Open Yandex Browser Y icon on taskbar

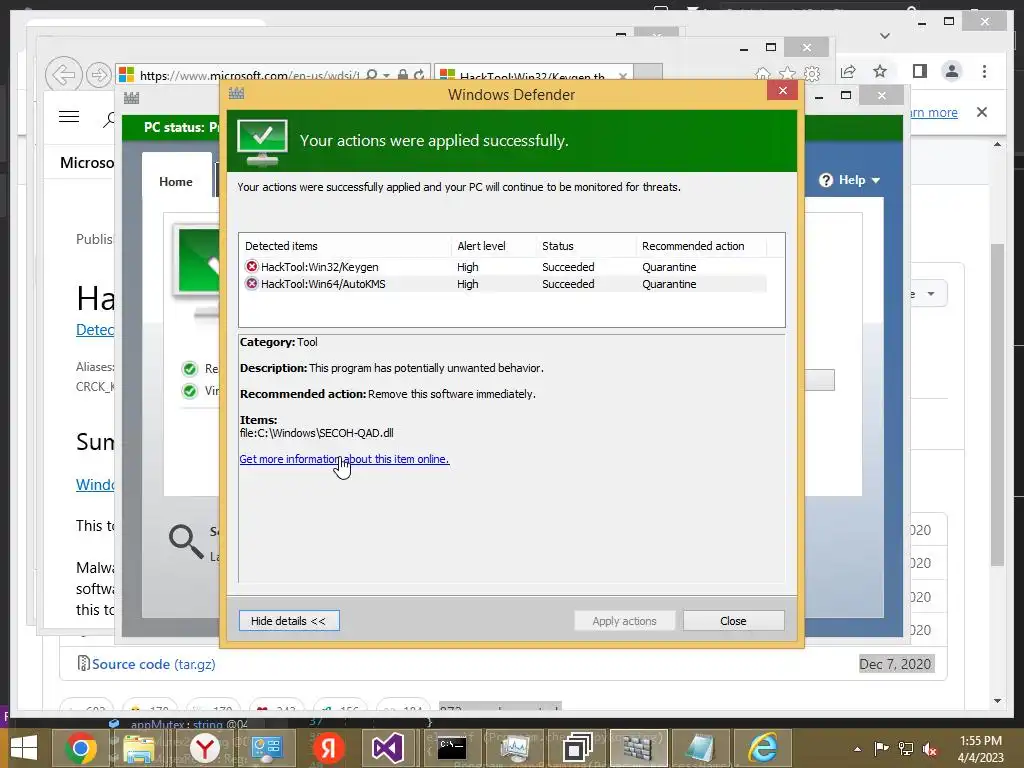coord(204,748)
